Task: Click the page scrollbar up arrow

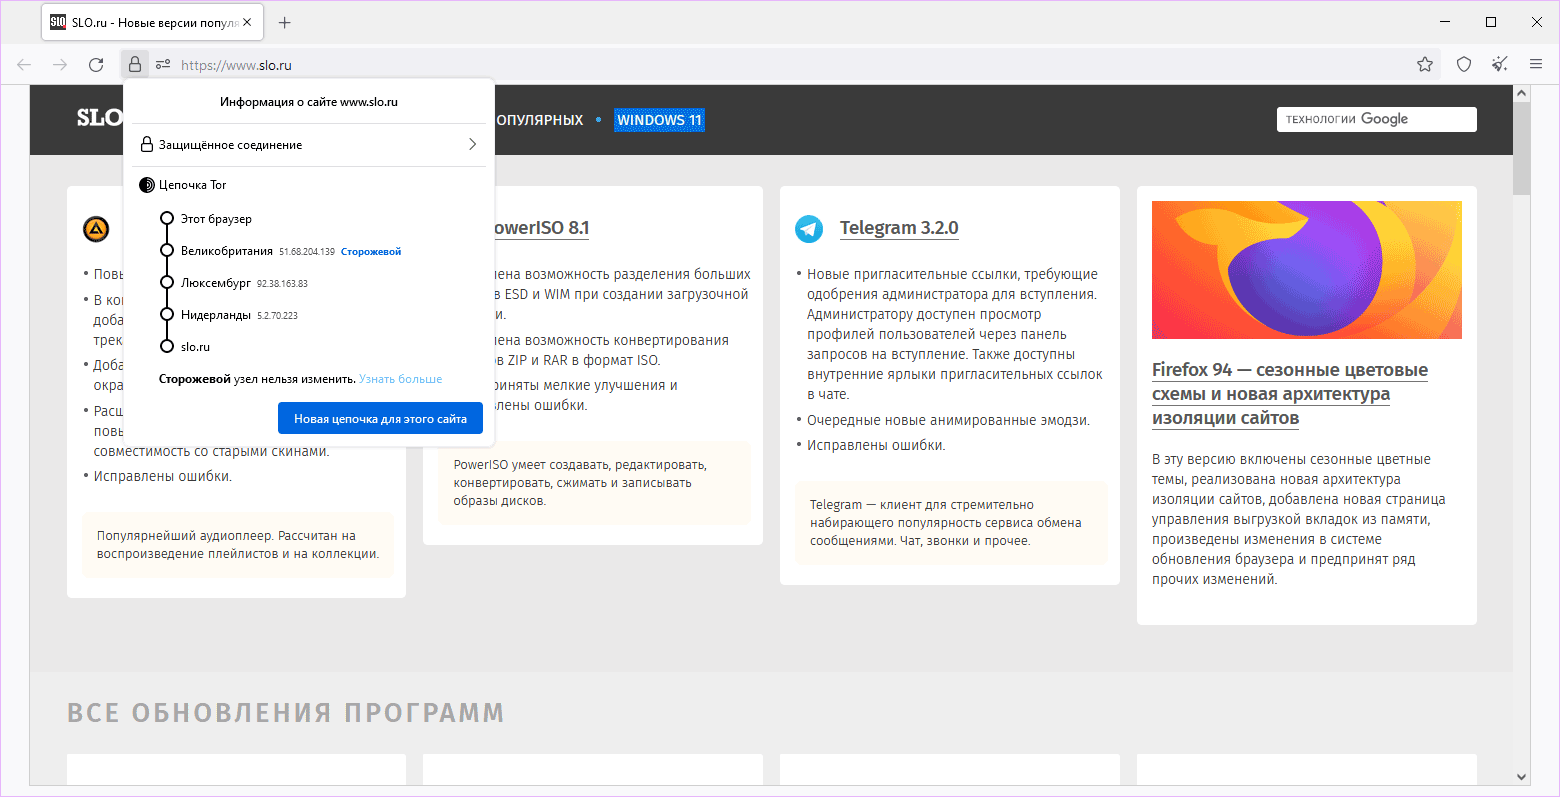Action: click(1522, 93)
